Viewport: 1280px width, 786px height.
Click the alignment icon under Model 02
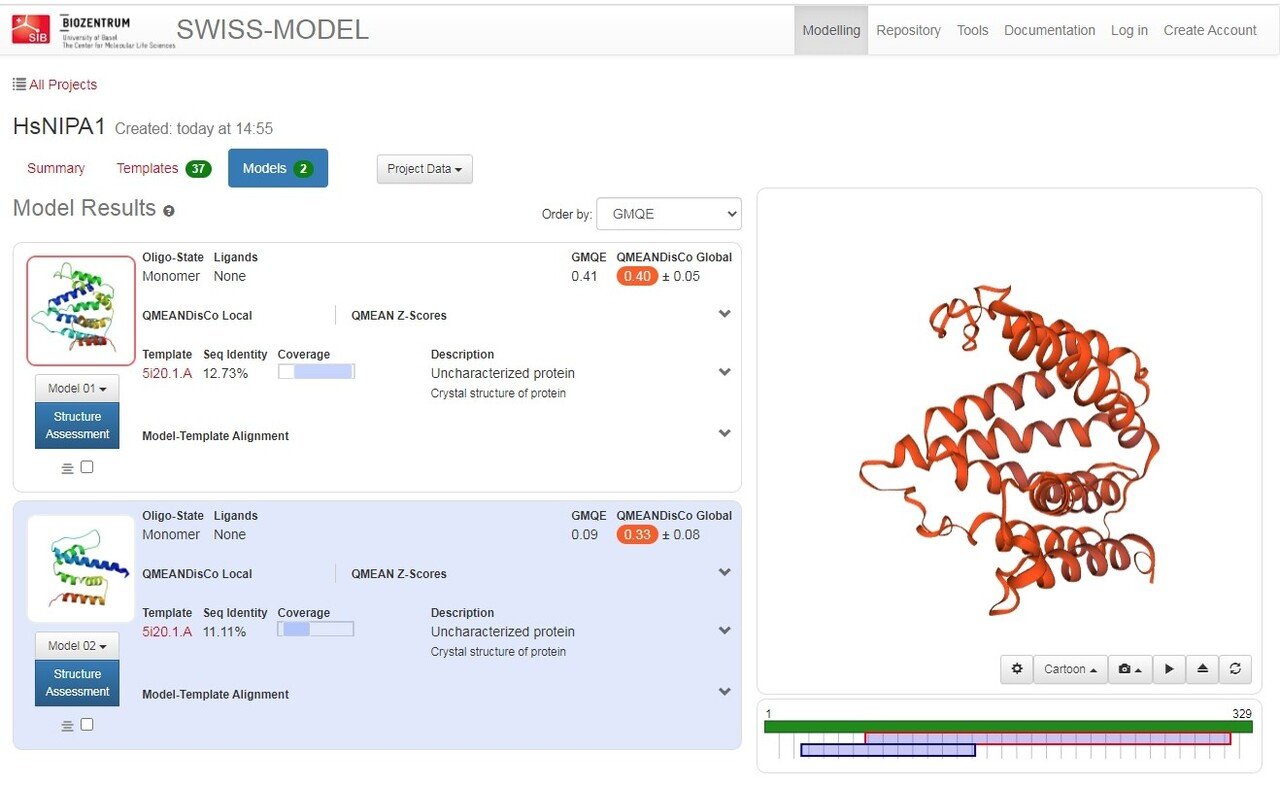(67, 726)
